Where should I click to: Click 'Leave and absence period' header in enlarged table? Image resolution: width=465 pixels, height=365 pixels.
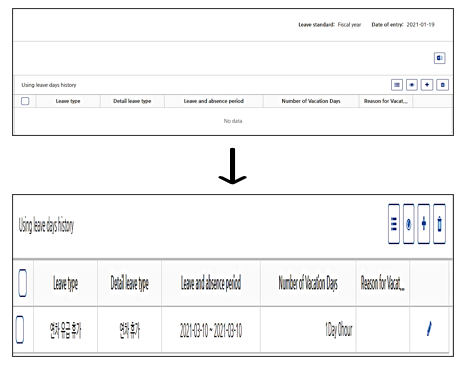point(211,283)
